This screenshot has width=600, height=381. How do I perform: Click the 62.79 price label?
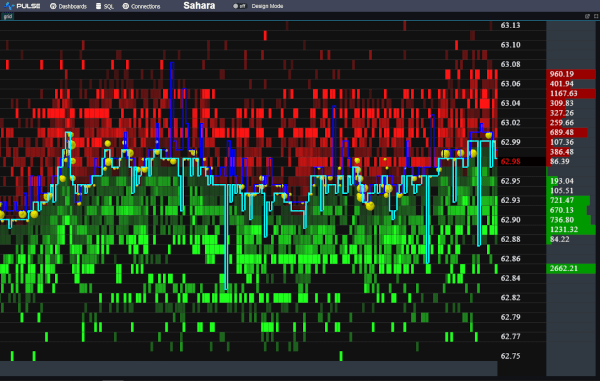point(510,317)
